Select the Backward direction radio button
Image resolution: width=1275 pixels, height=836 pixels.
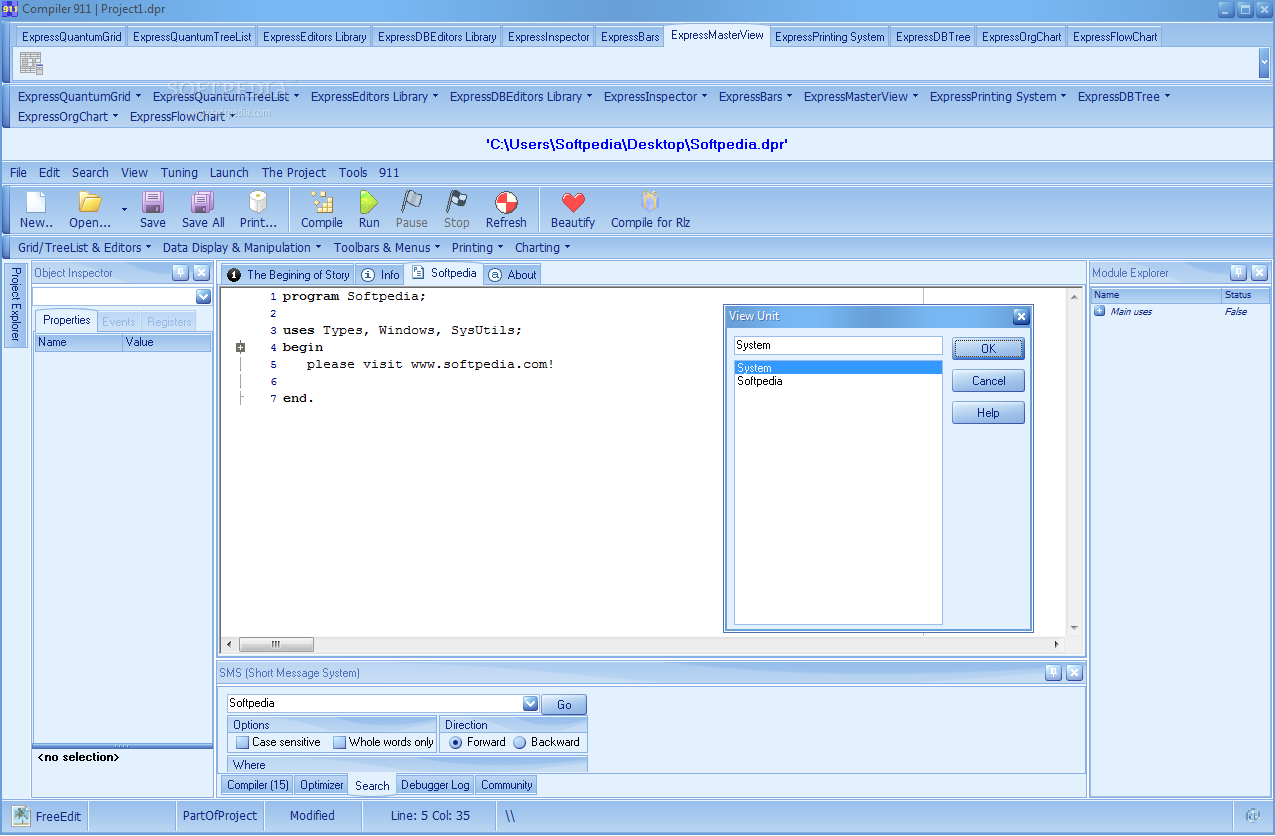pyautogui.click(x=520, y=742)
